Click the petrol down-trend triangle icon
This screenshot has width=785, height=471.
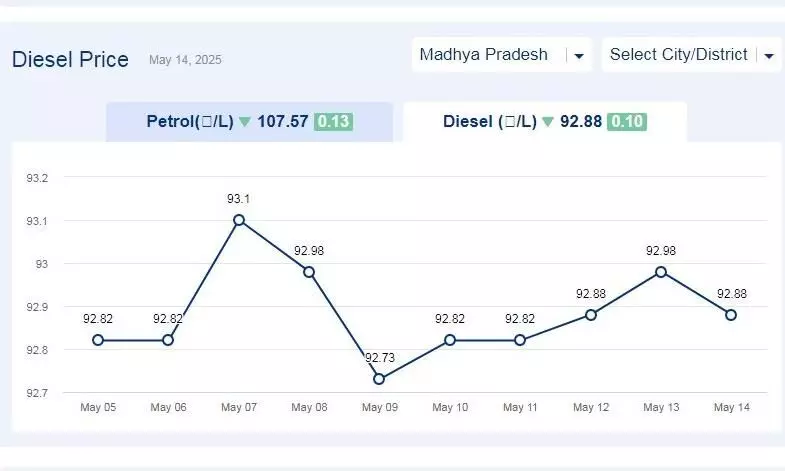245,122
